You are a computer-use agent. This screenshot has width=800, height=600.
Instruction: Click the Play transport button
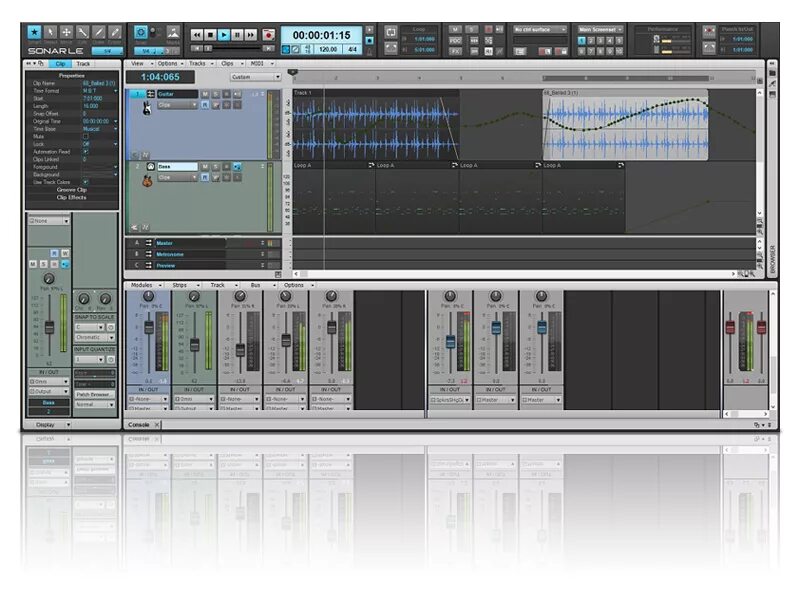pyautogui.click(x=223, y=35)
